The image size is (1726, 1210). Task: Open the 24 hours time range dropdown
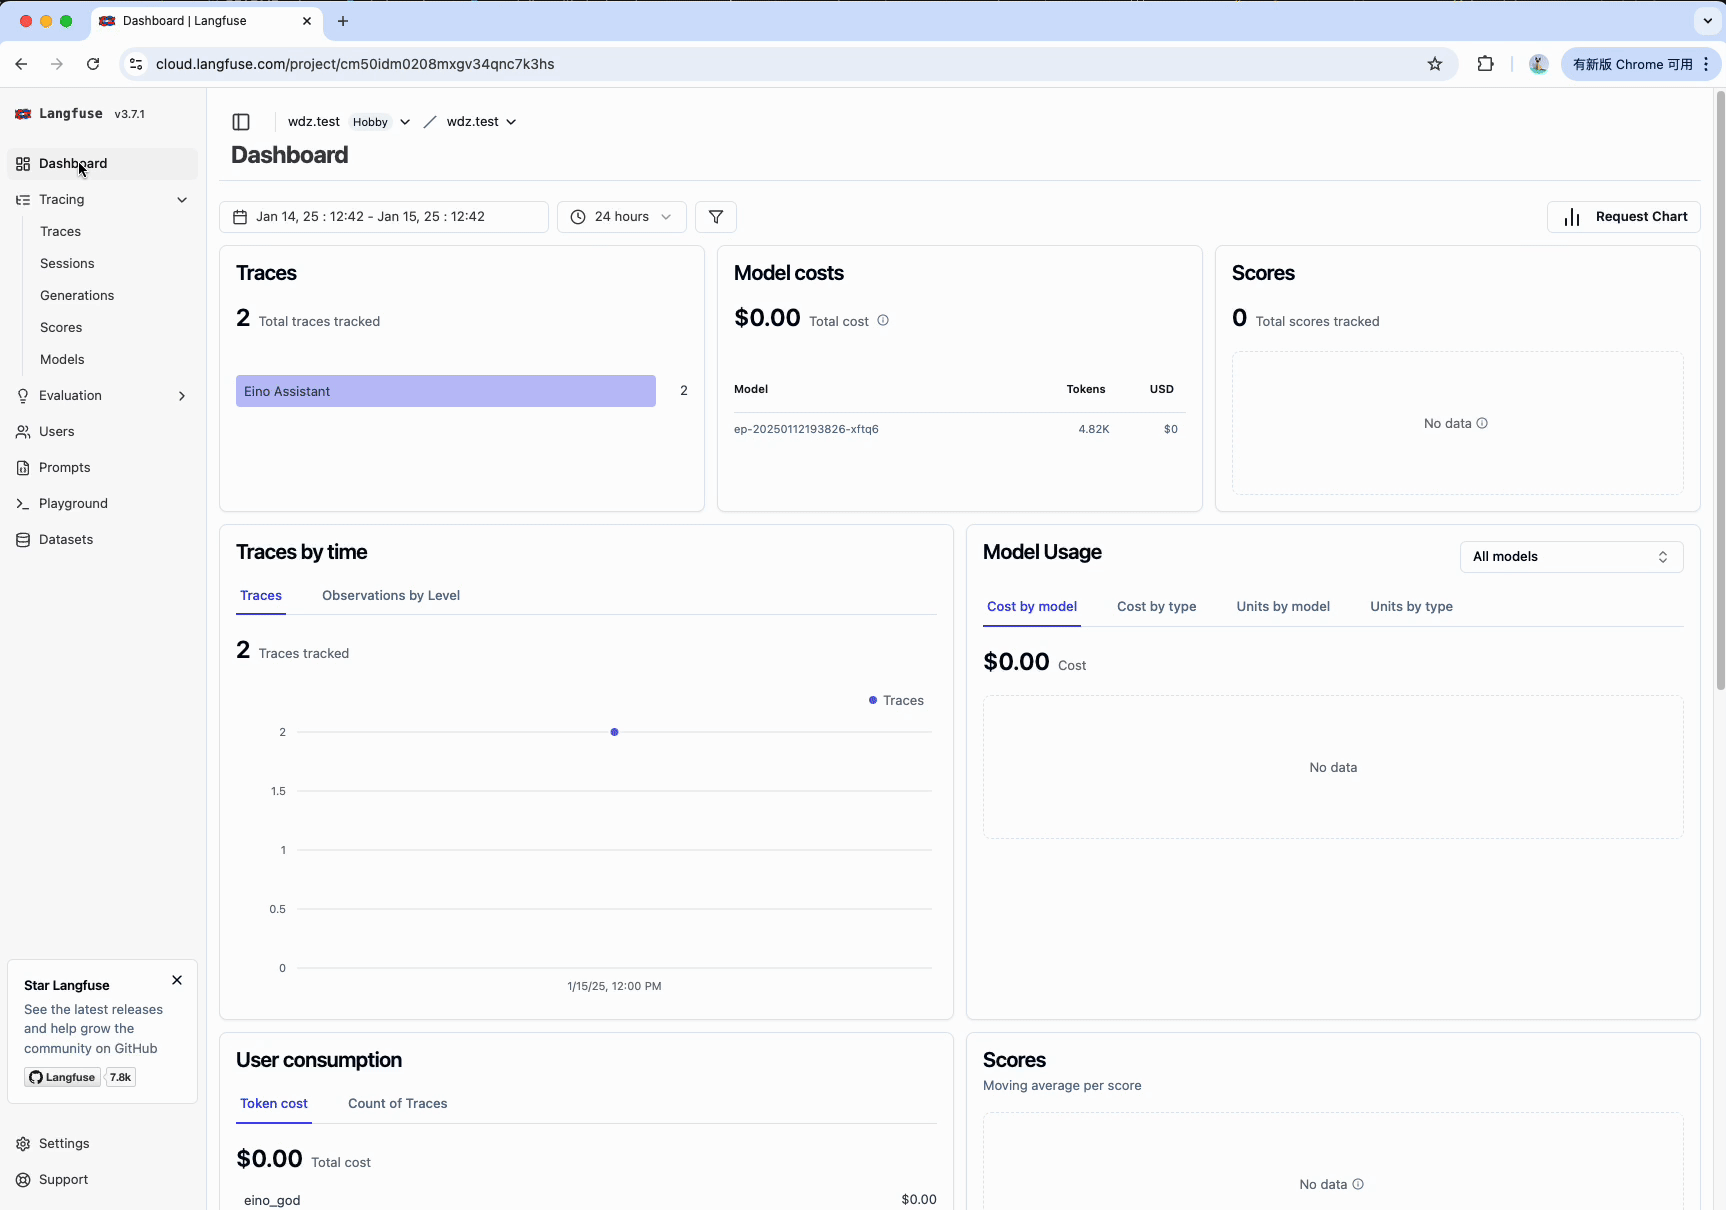coord(621,217)
